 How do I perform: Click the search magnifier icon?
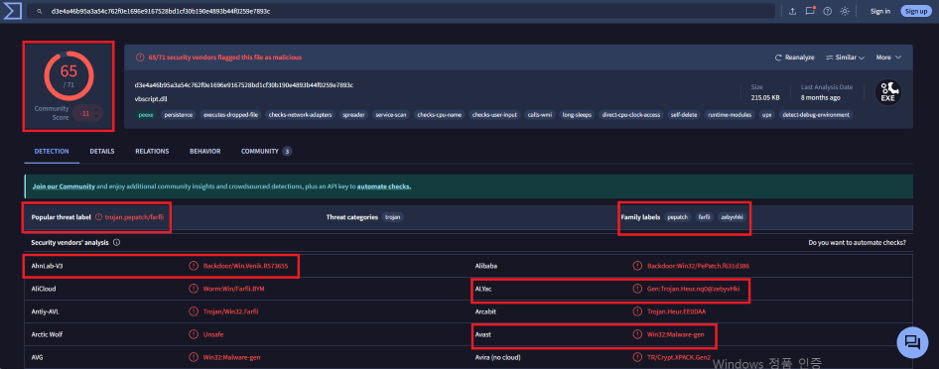click(x=39, y=11)
